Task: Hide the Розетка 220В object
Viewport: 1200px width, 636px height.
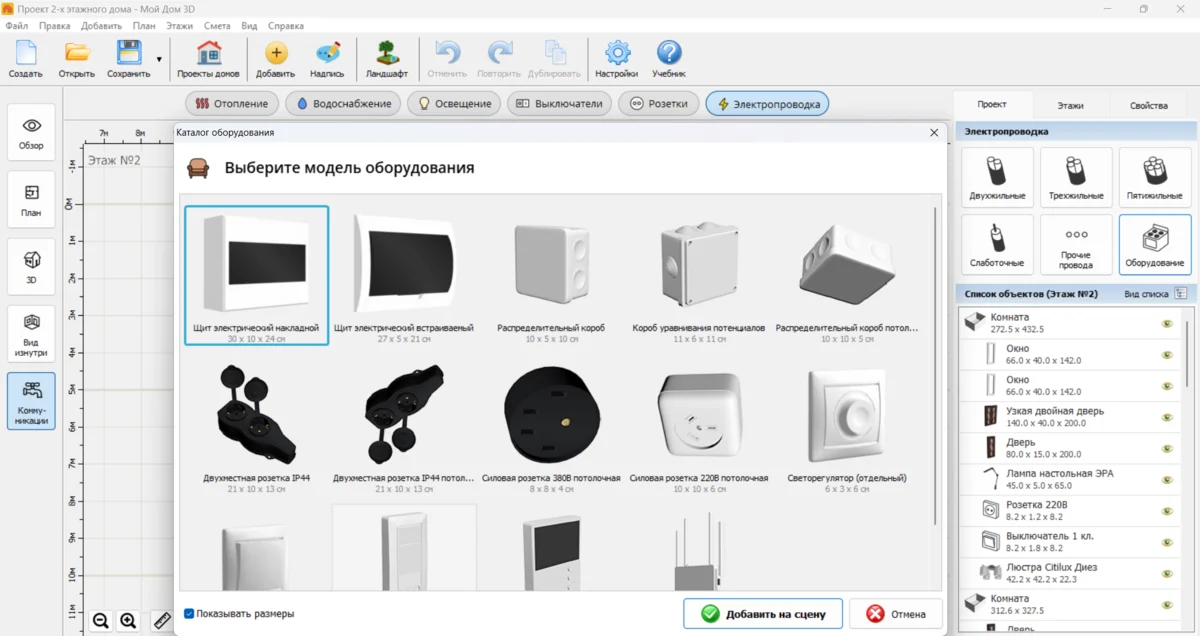Action: (x=1166, y=510)
